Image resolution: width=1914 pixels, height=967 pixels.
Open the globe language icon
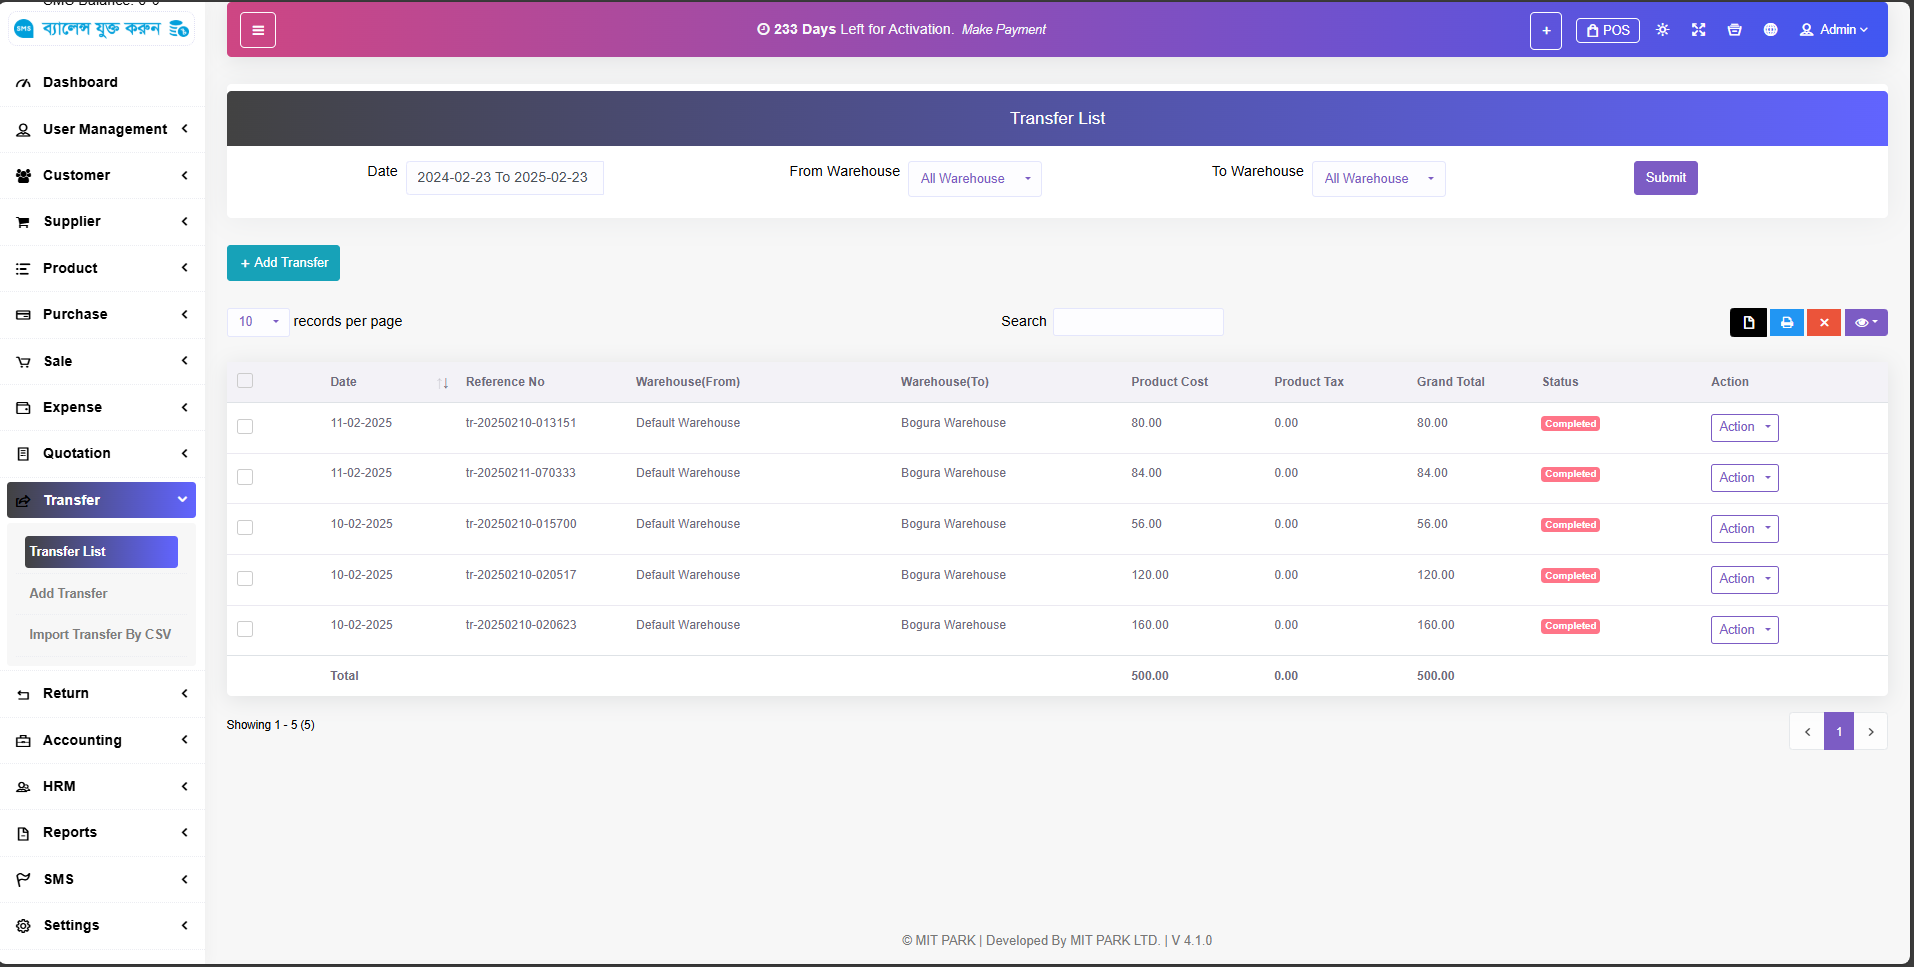pos(1770,30)
